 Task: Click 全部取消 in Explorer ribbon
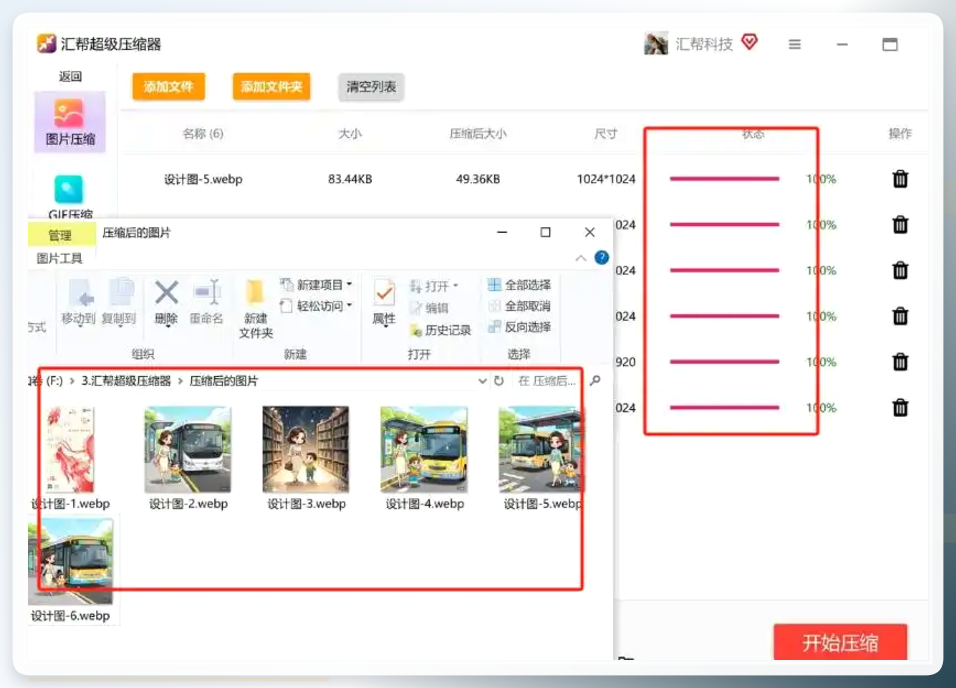(x=519, y=306)
